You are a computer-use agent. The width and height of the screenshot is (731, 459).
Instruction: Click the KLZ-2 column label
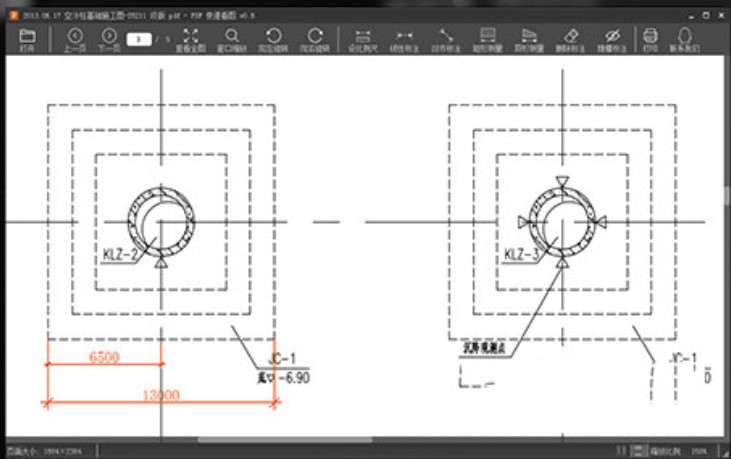point(121,254)
